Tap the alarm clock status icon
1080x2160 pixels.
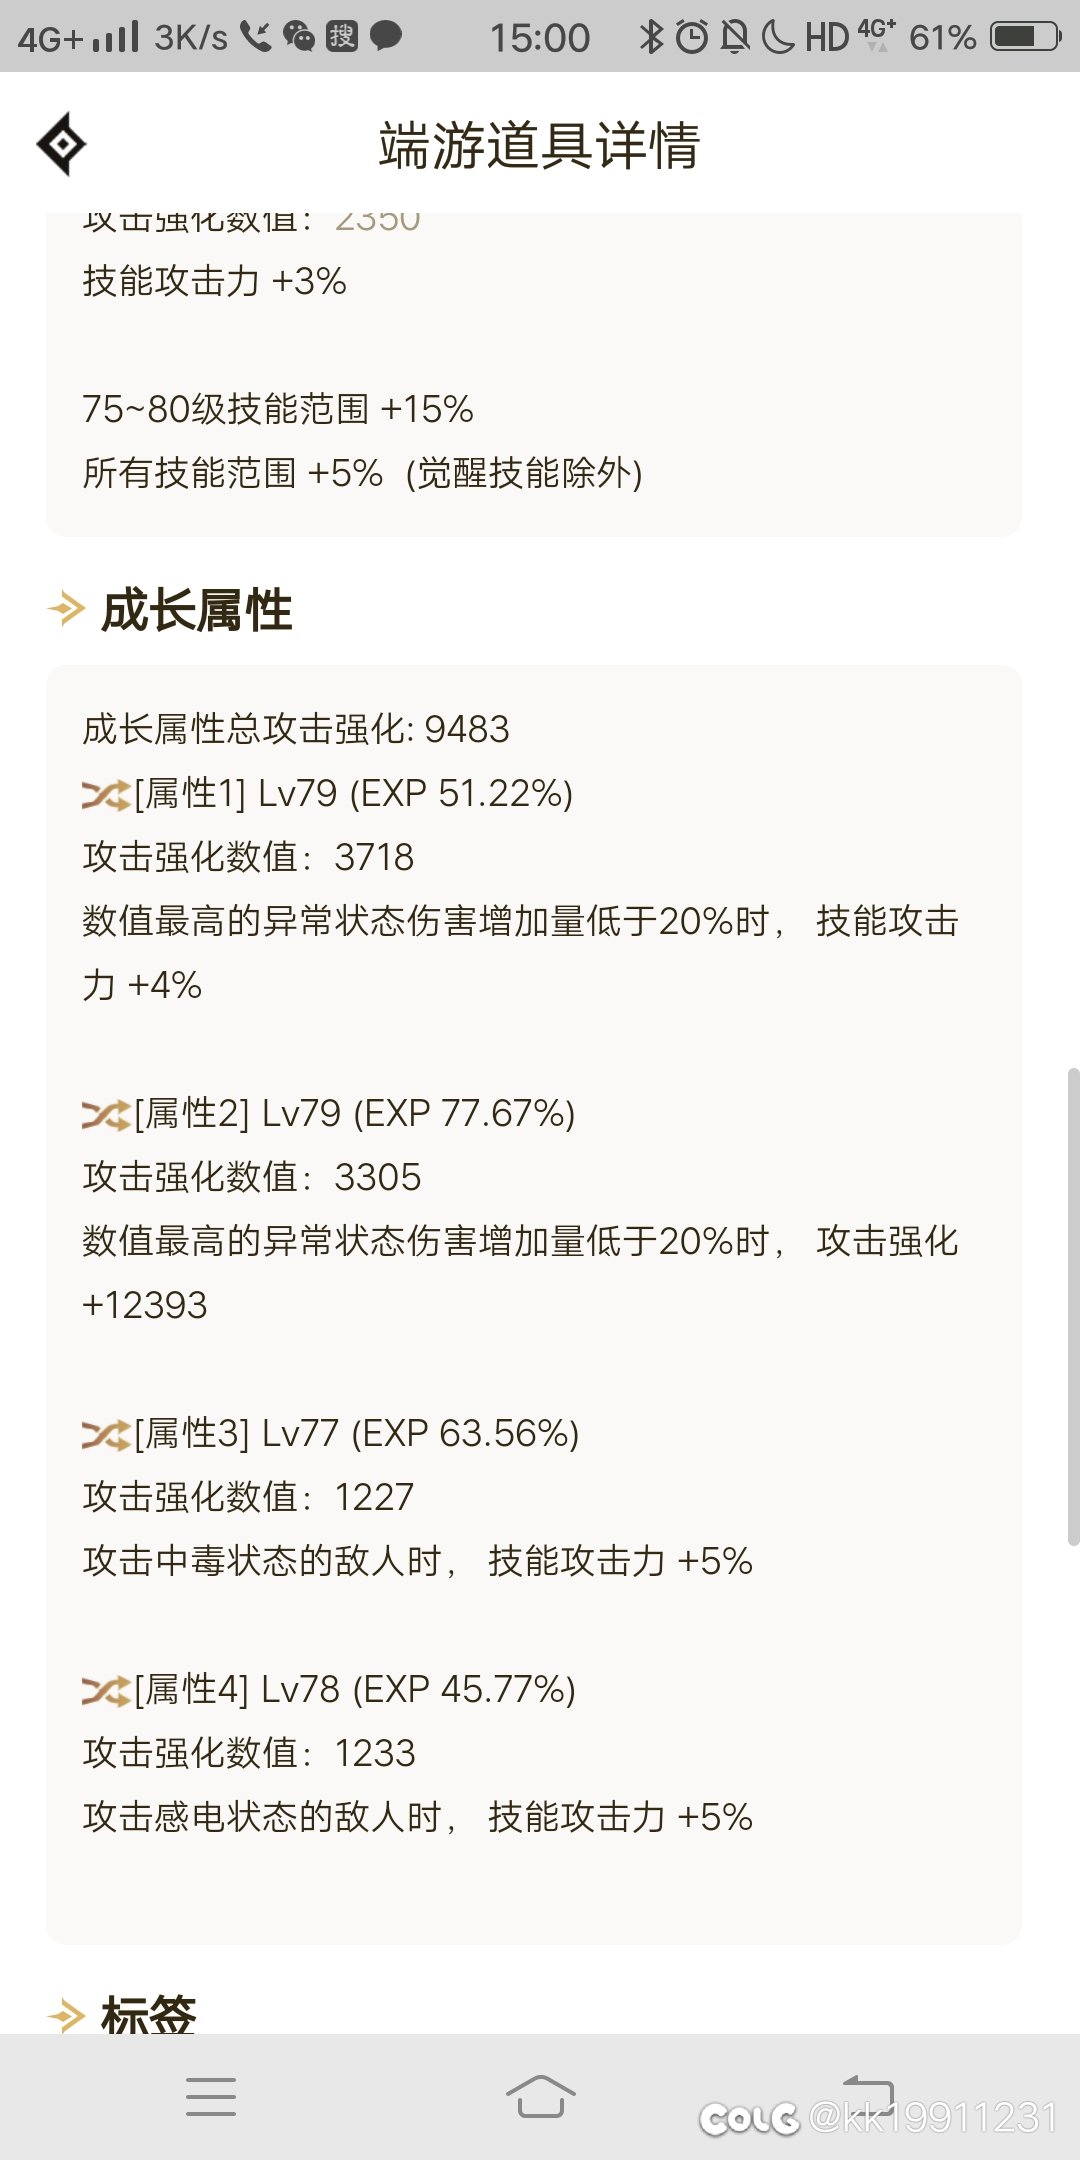point(692,37)
